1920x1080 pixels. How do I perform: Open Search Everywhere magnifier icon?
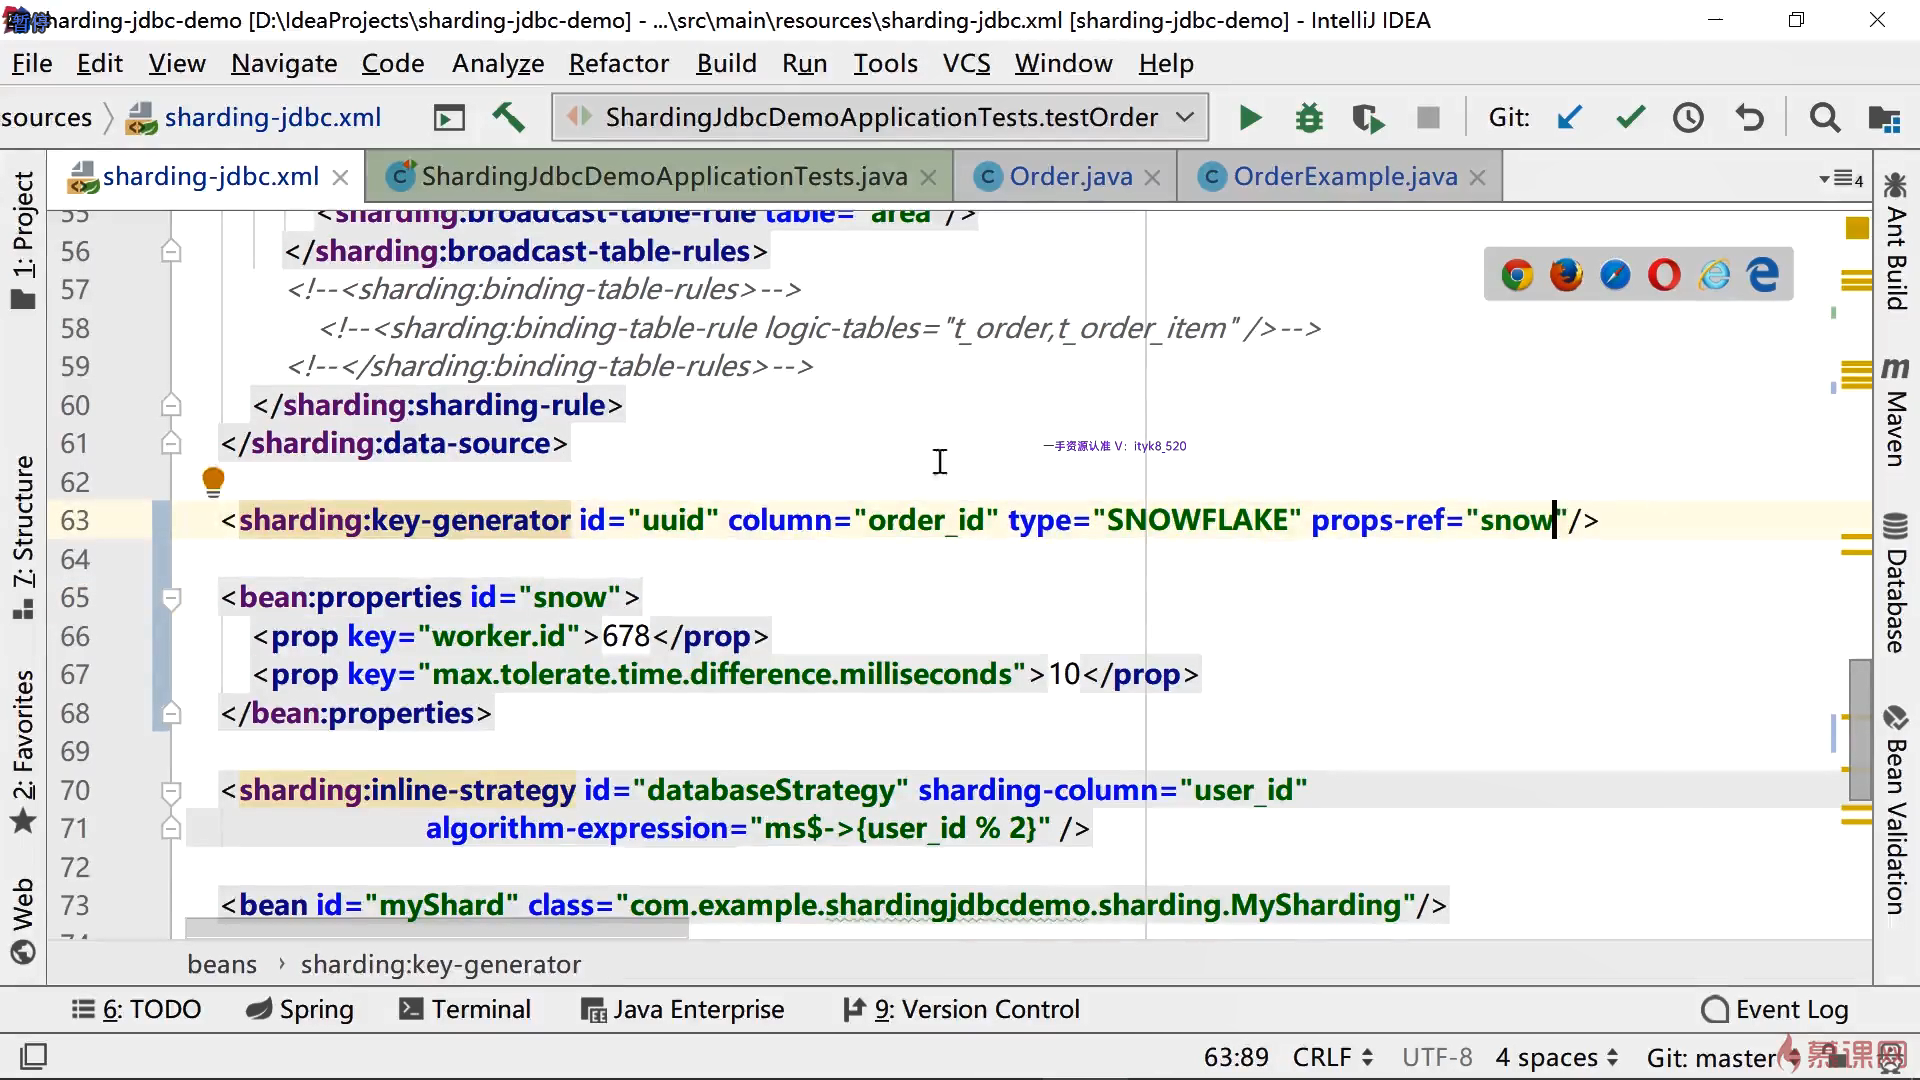pyautogui.click(x=1825, y=118)
